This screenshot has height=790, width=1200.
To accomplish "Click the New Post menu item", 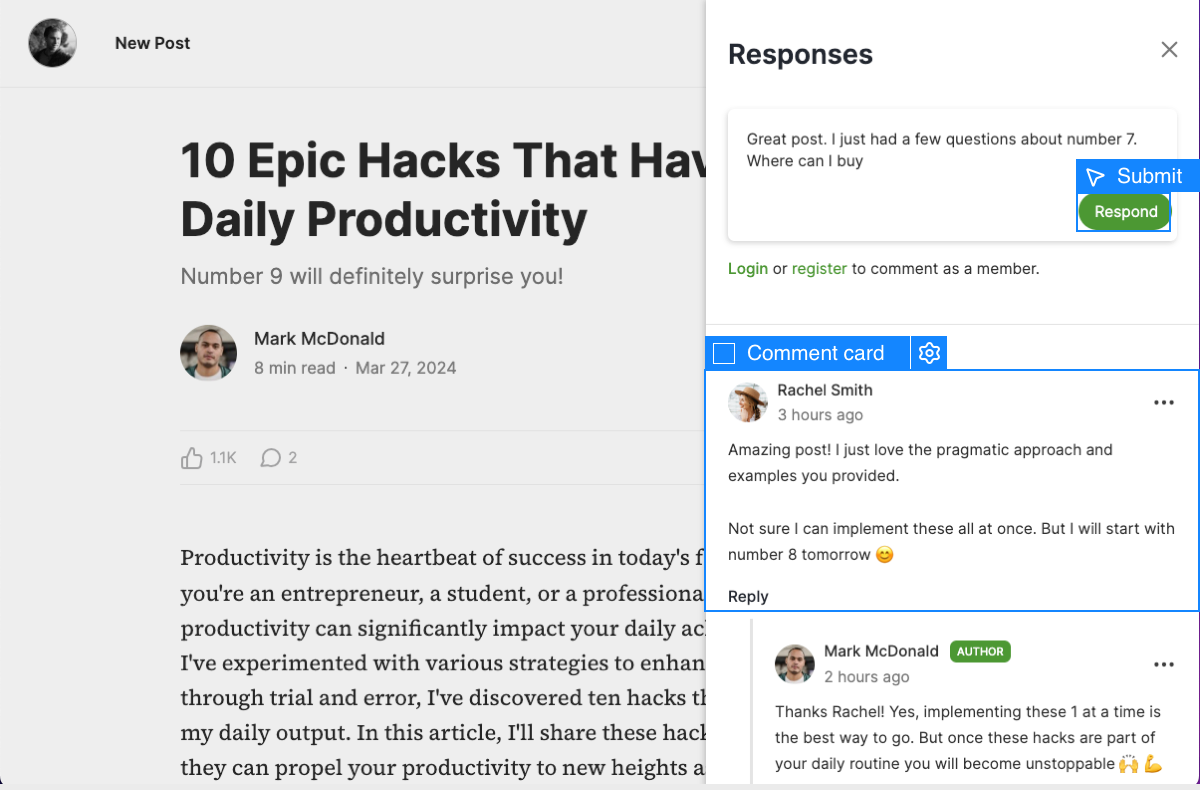I will pyautogui.click(x=152, y=43).
